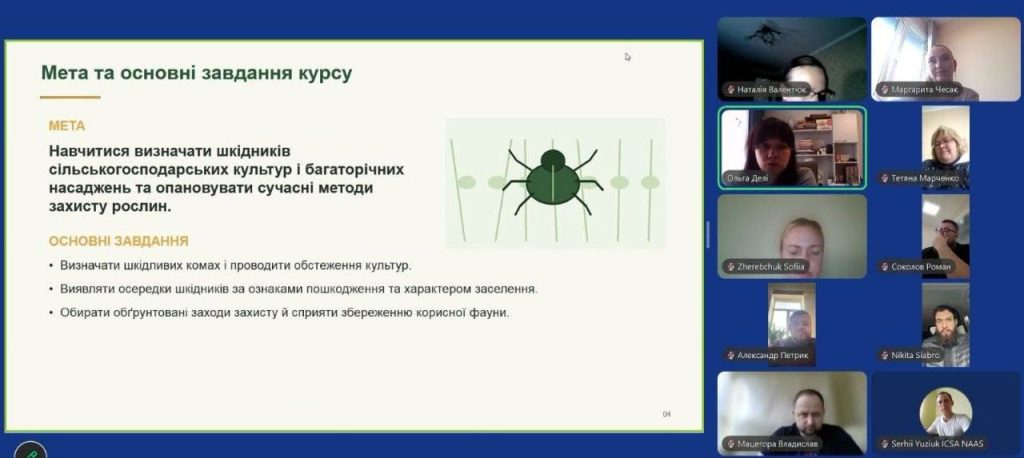The image size is (1024, 458).
Task: Click muted mic icon beside Соколов Роман
Action: 884,267
